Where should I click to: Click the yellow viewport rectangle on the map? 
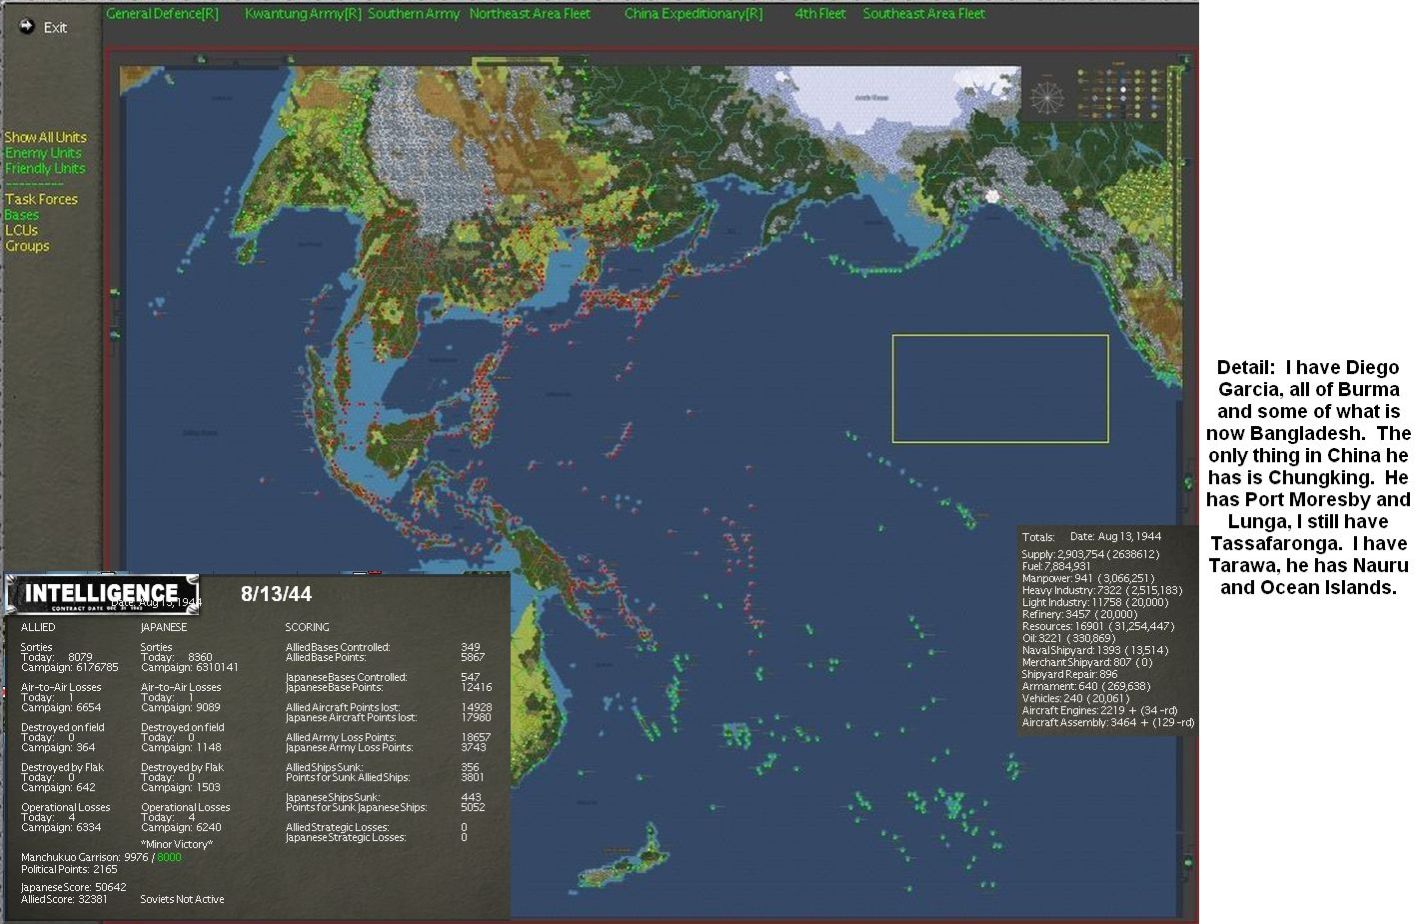pos(1000,388)
